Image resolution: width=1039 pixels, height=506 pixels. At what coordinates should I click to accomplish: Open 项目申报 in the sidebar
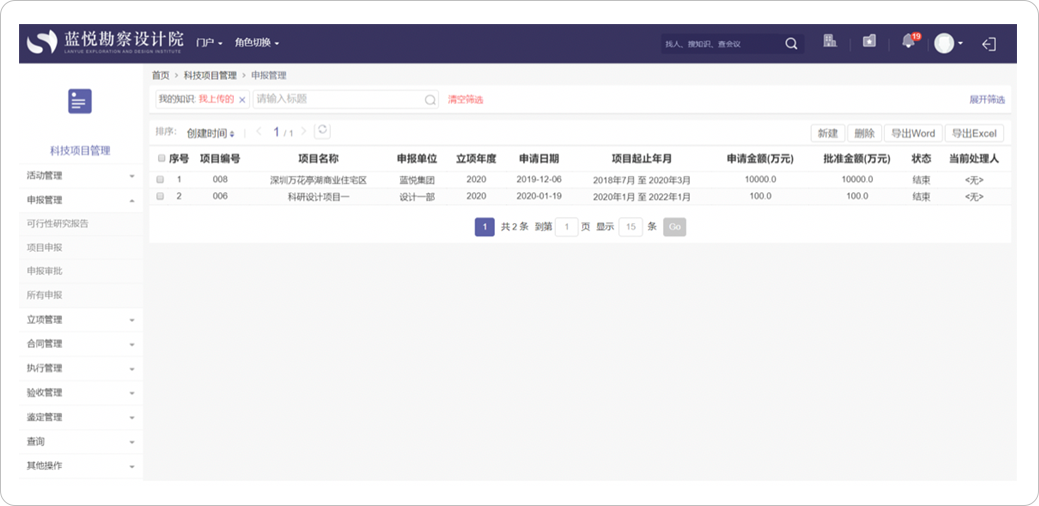click(45, 247)
